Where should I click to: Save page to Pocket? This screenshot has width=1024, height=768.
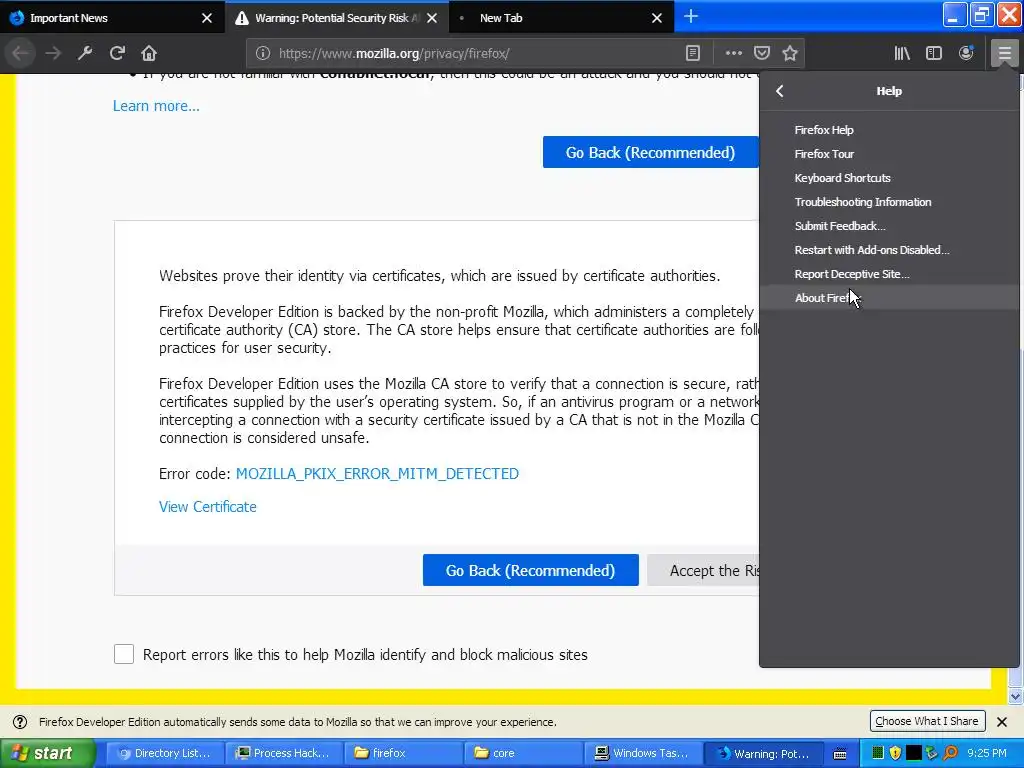(x=761, y=54)
